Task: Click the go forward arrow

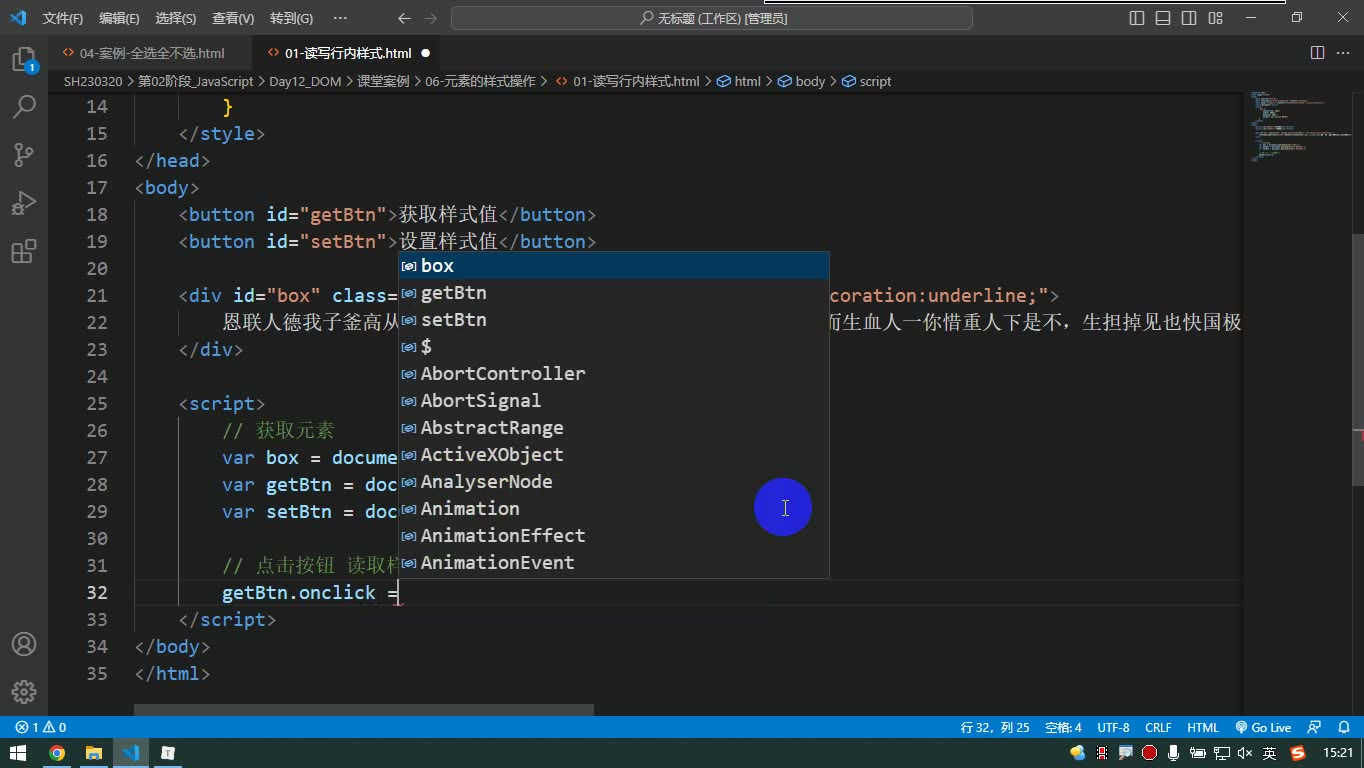Action: pos(430,18)
